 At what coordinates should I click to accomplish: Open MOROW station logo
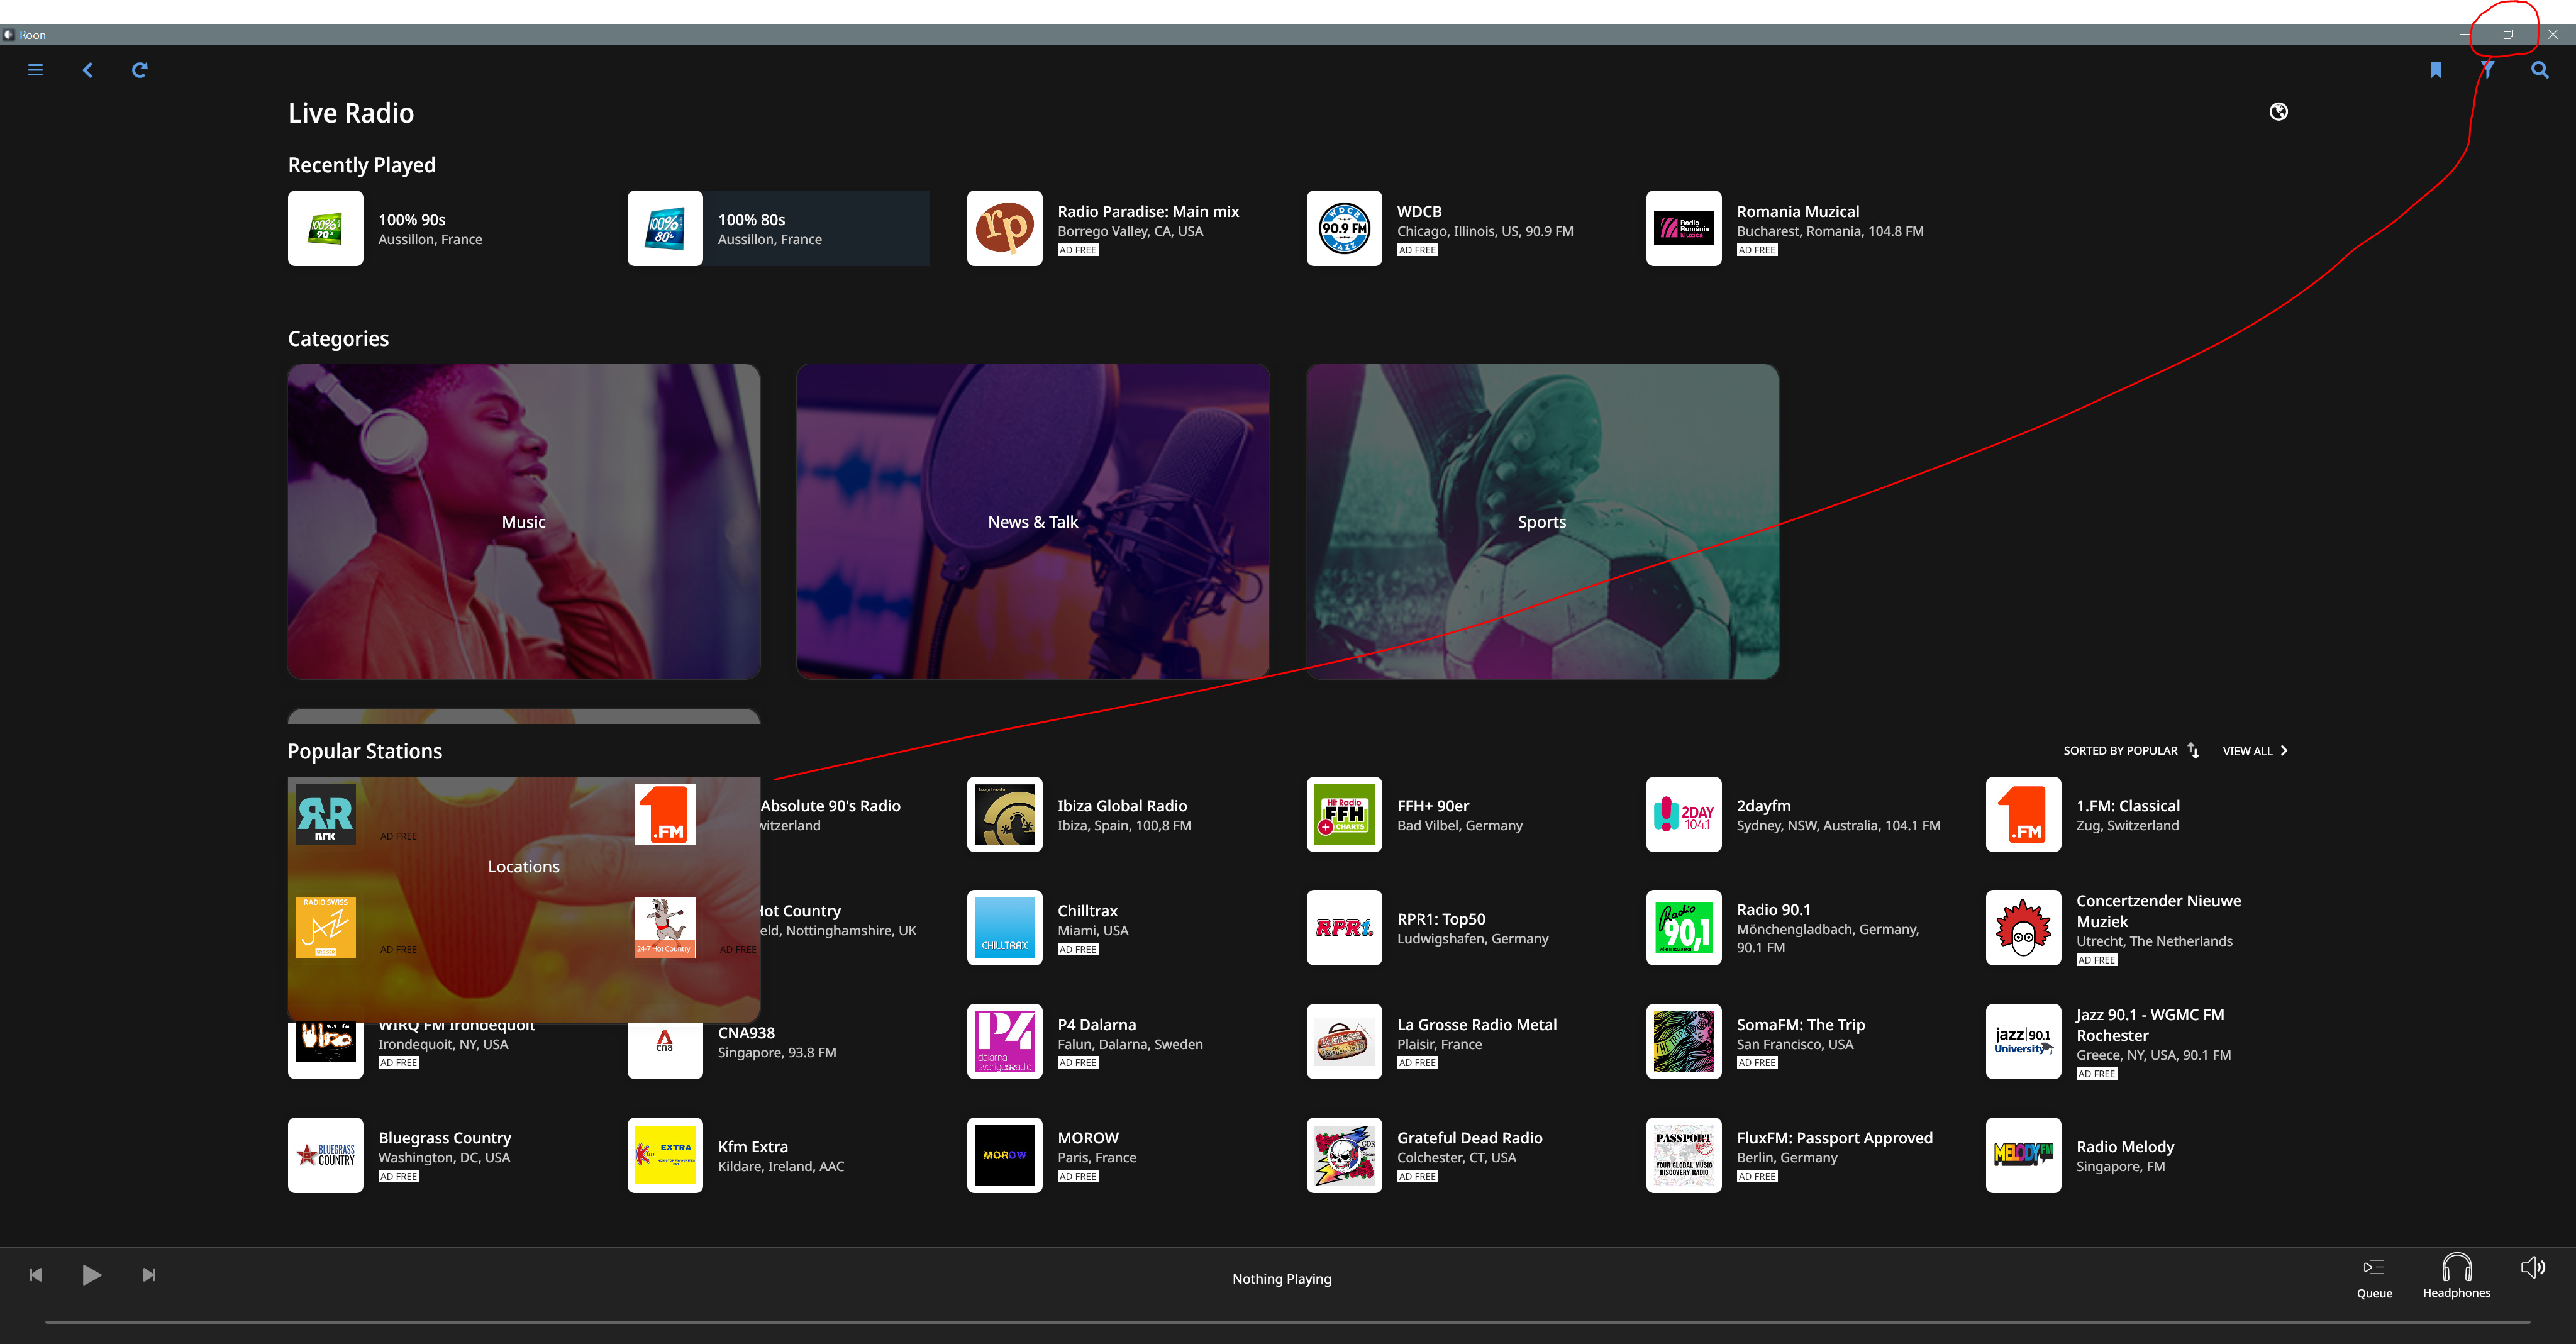click(1005, 1155)
